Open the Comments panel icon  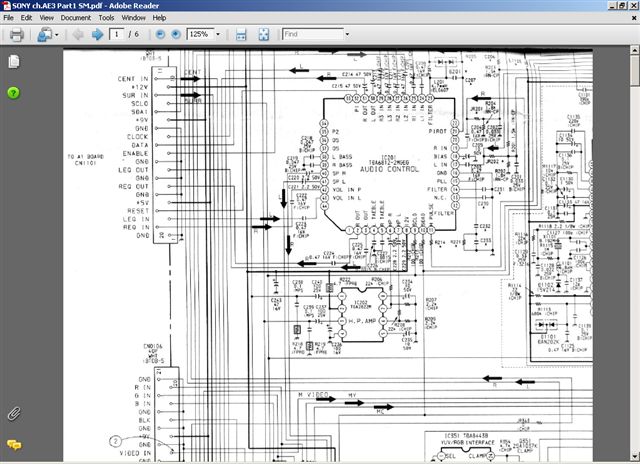click(13, 445)
